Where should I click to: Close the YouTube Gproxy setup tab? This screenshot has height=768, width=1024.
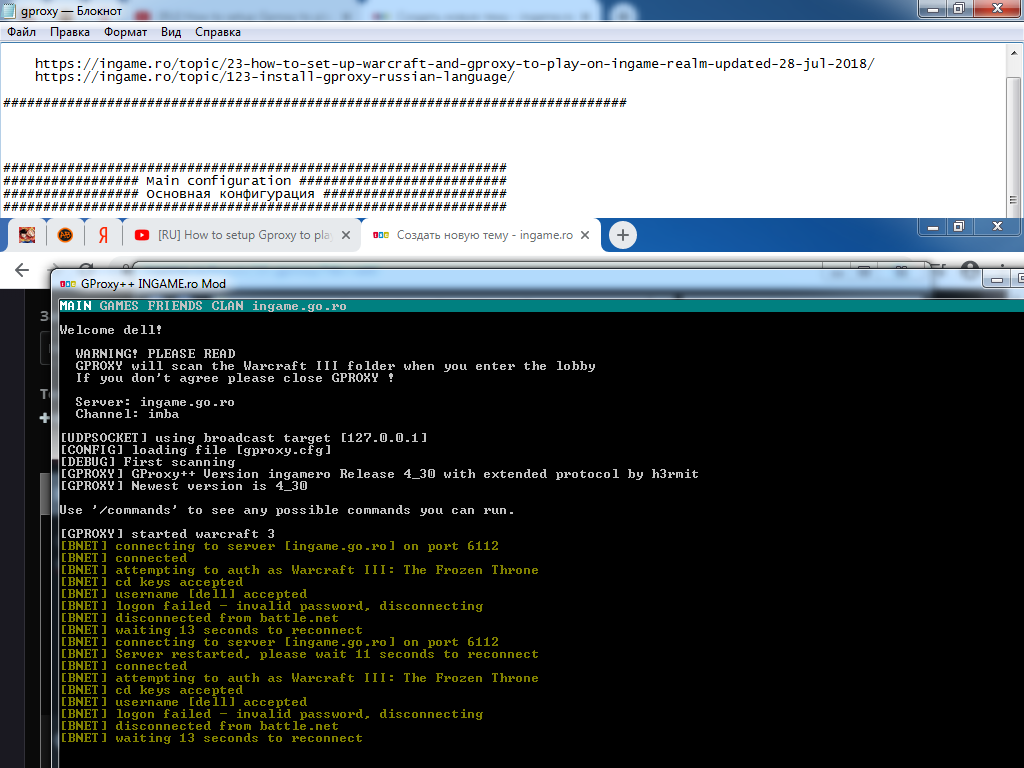(x=347, y=235)
